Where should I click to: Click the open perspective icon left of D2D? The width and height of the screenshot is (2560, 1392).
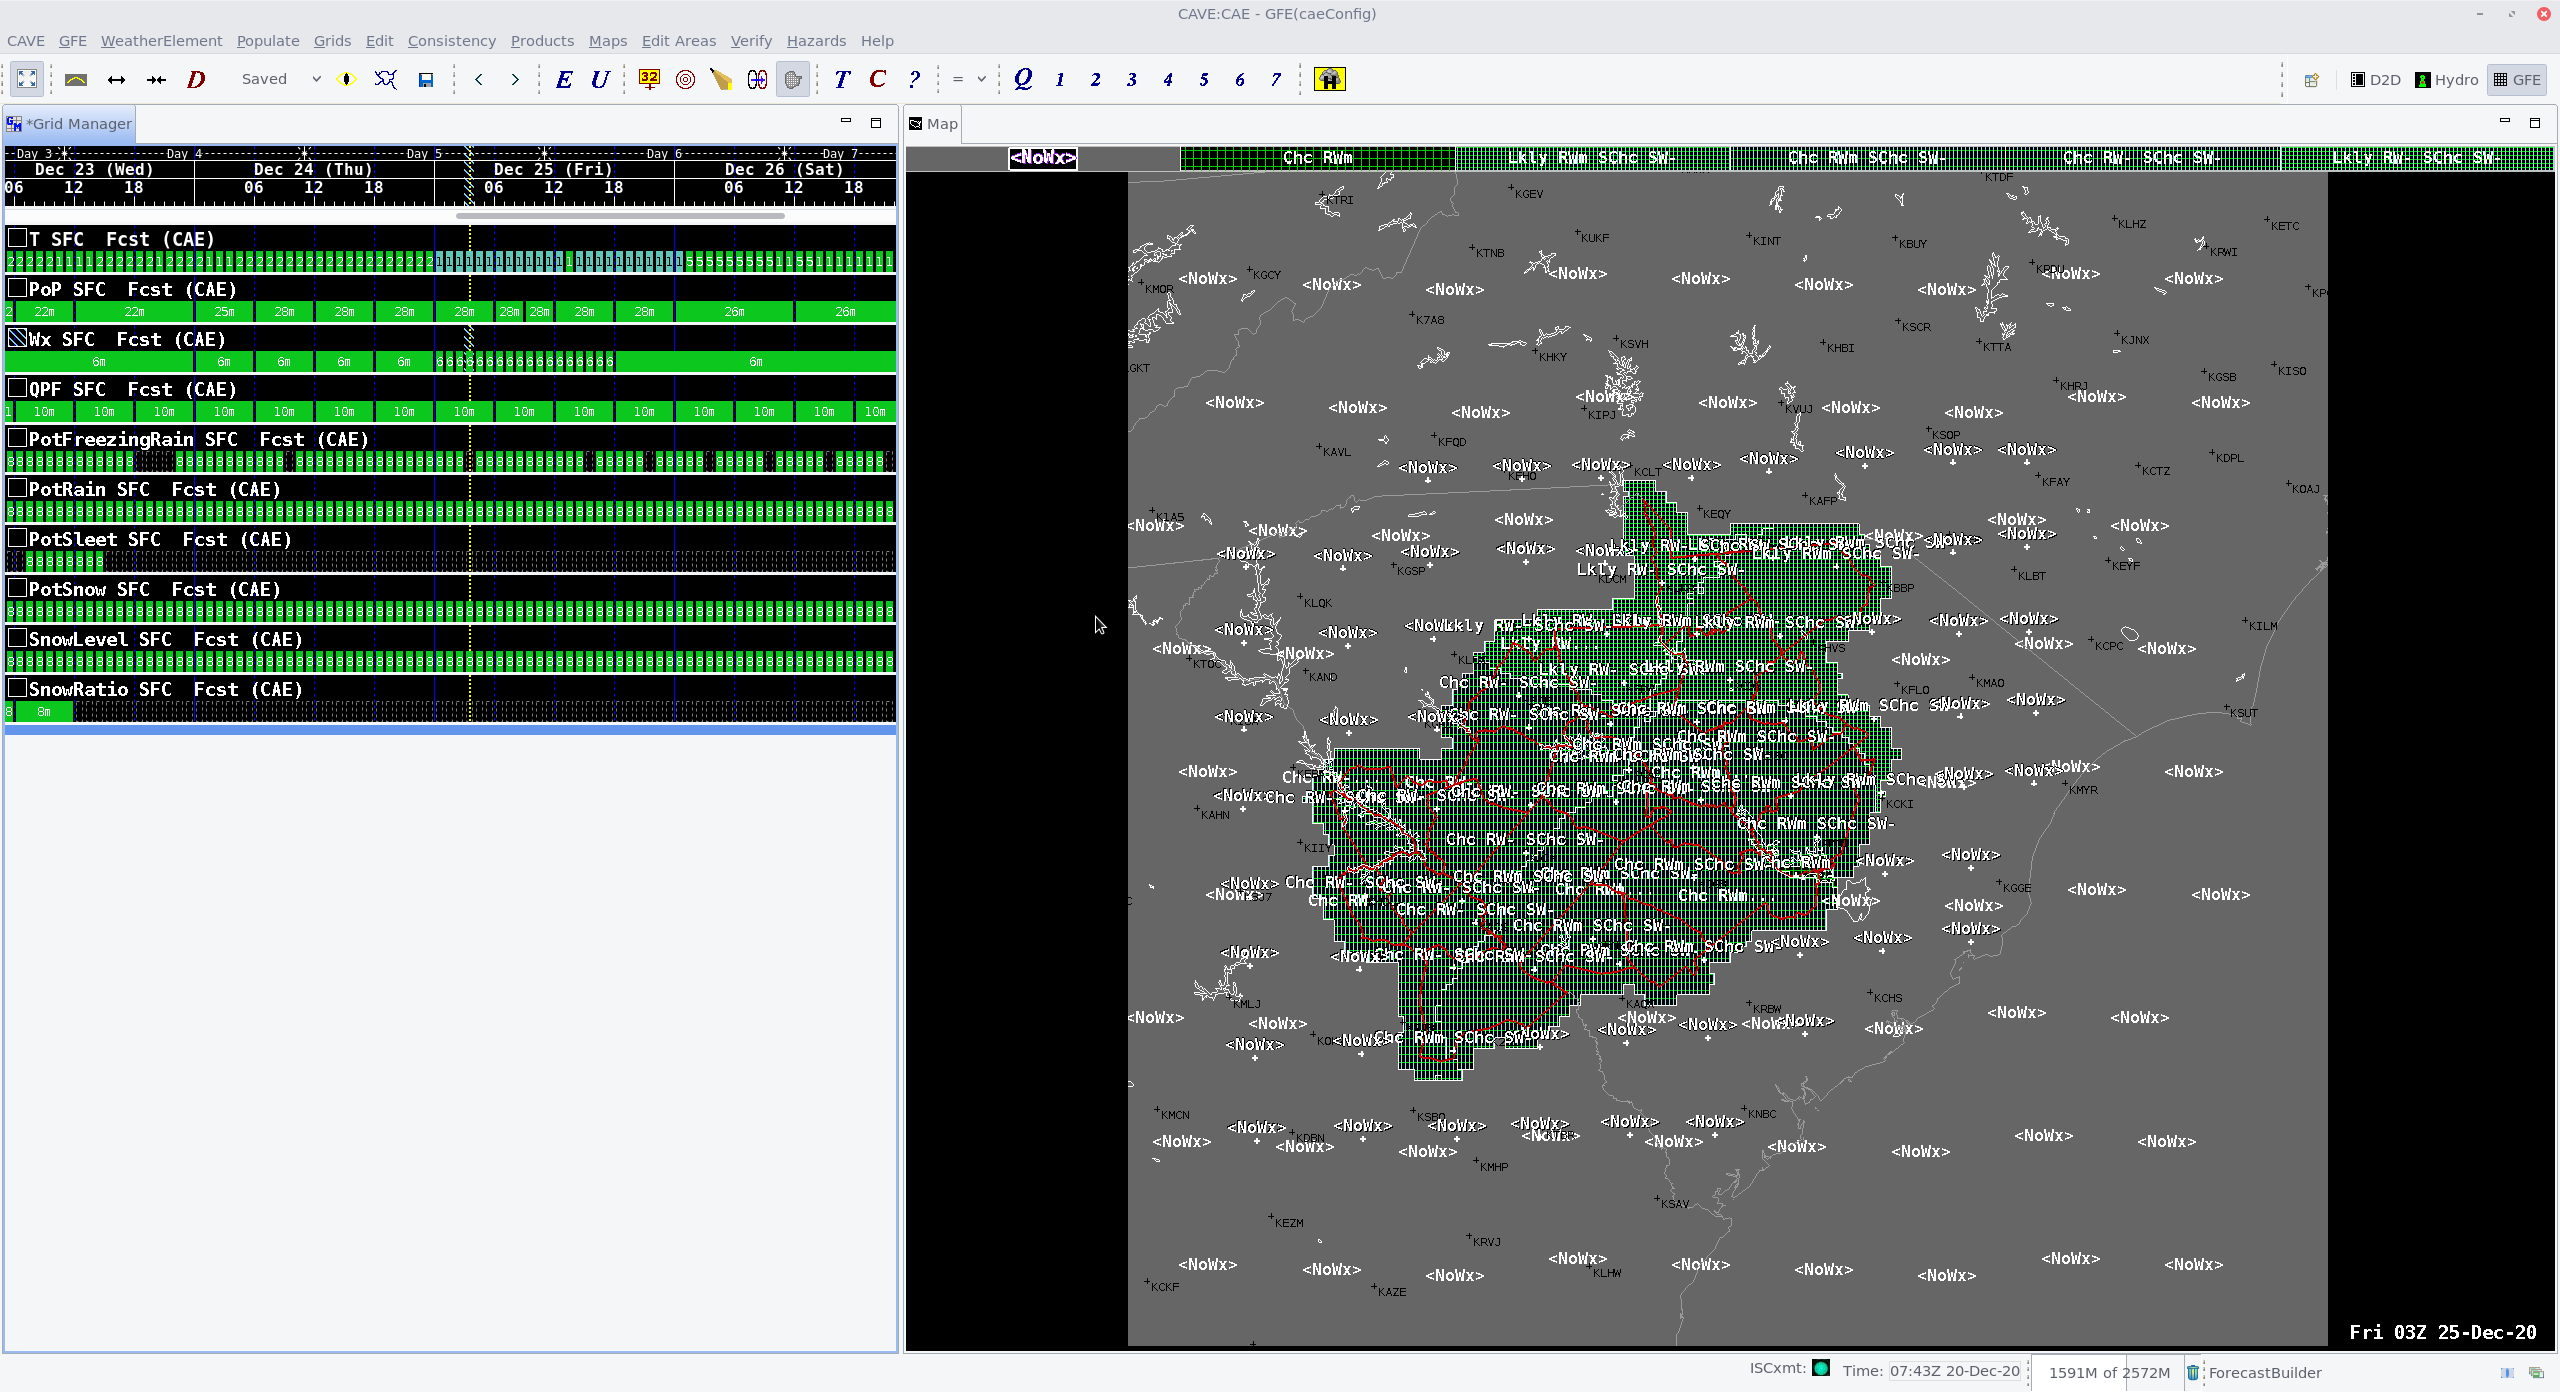[2311, 80]
